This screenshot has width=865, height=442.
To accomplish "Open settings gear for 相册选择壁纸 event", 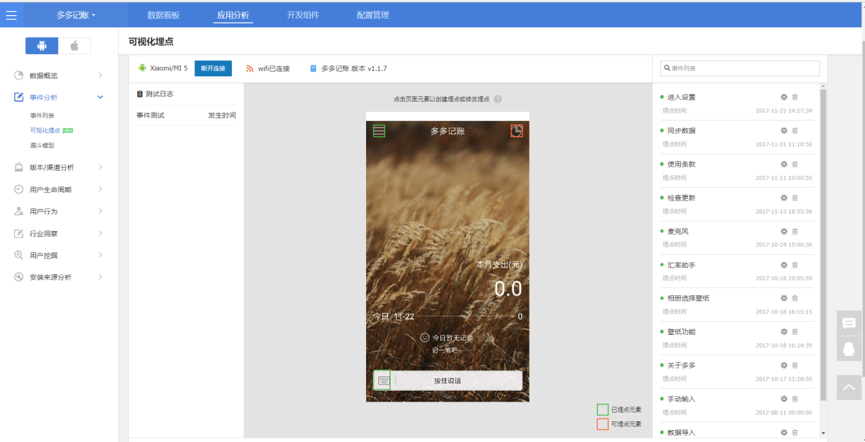I will (784, 298).
